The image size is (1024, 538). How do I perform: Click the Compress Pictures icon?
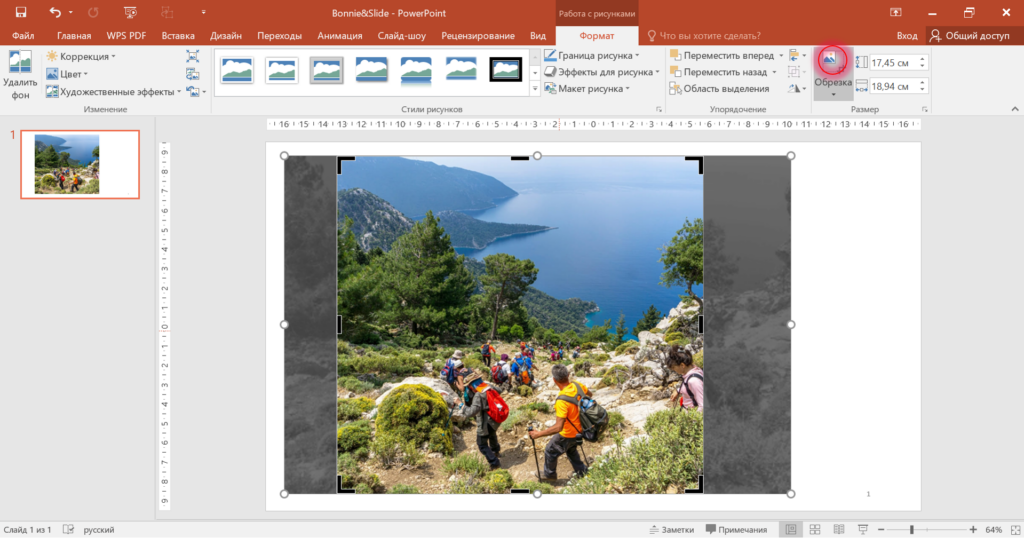tap(193, 56)
